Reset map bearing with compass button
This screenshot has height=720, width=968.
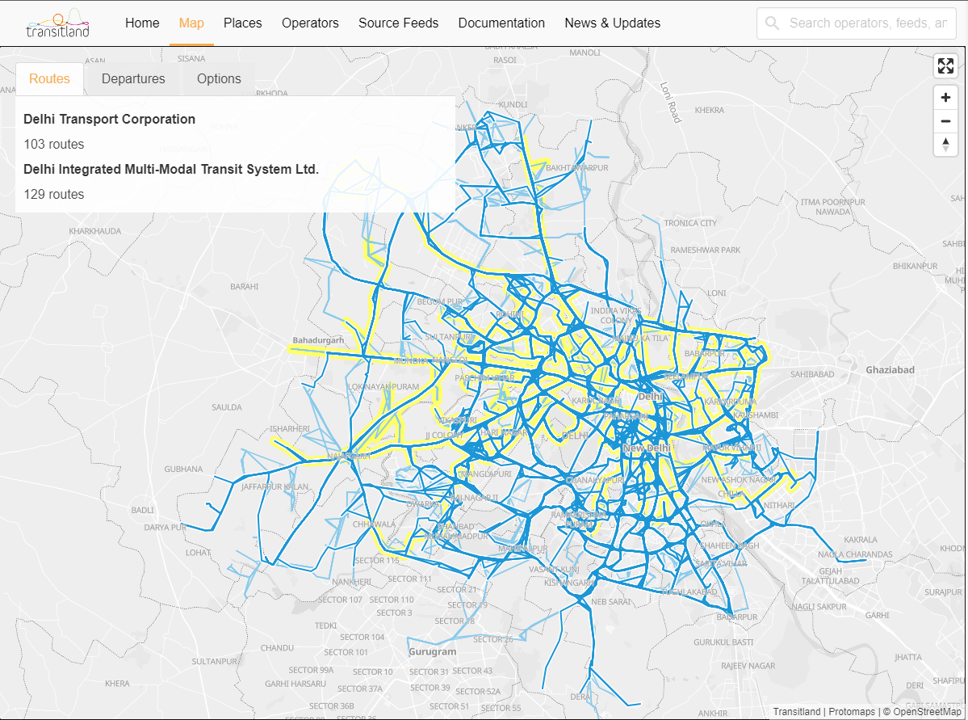tap(945, 145)
